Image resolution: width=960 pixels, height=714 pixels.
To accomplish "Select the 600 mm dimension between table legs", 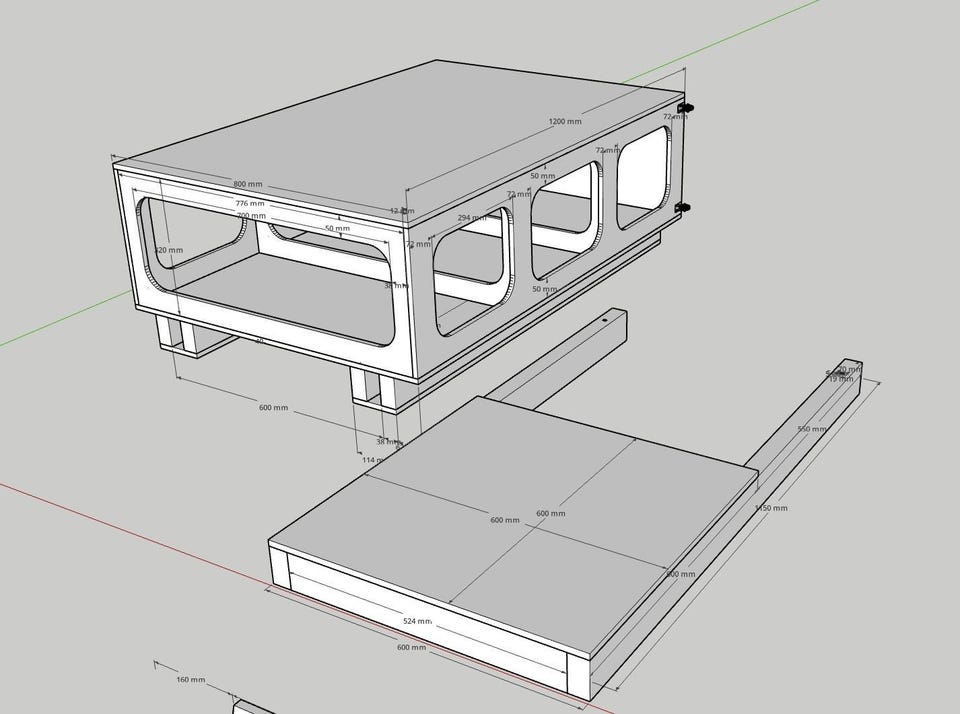I will (x=273, y=407).
